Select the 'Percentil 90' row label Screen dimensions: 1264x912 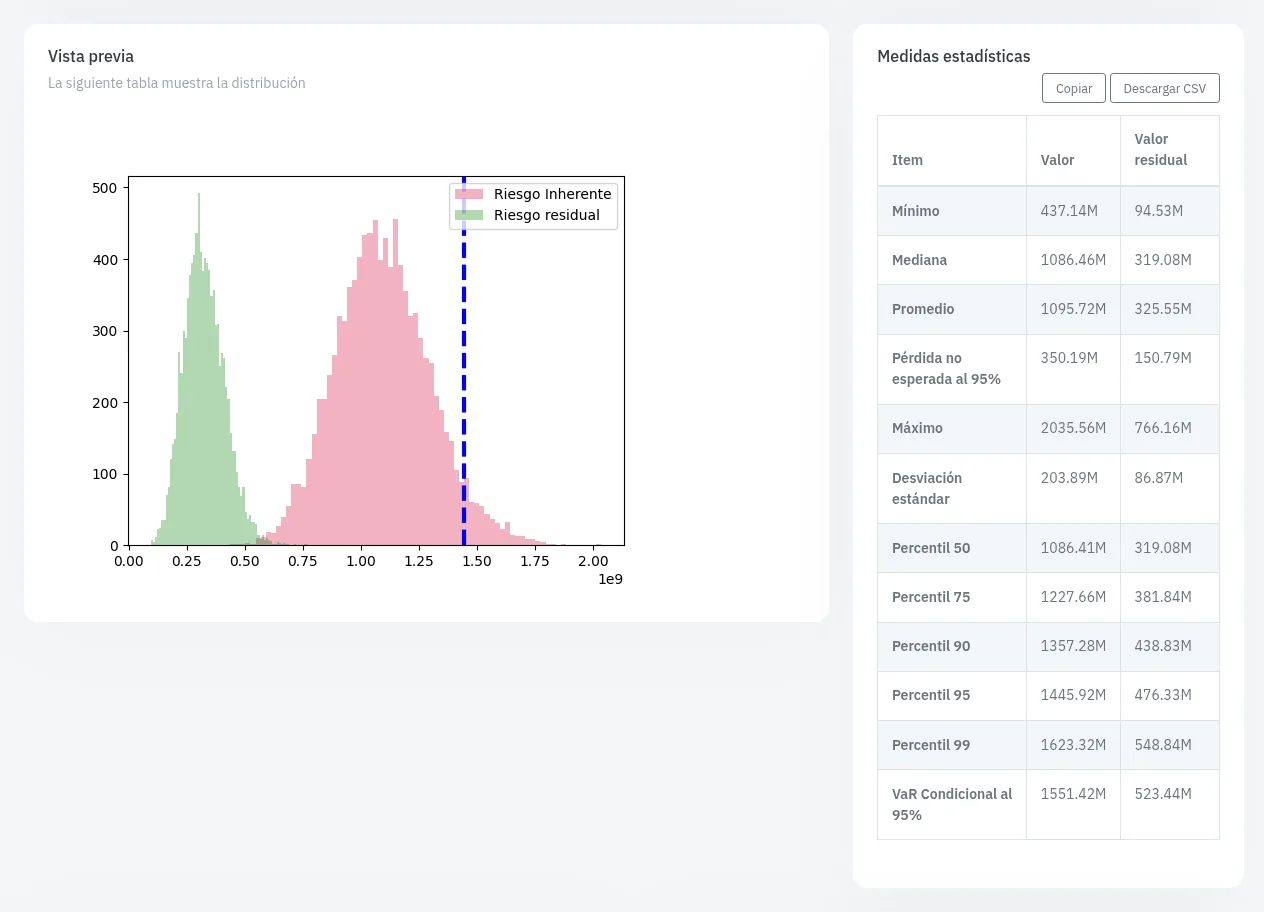pyautogui.click(x=931, y=646)
